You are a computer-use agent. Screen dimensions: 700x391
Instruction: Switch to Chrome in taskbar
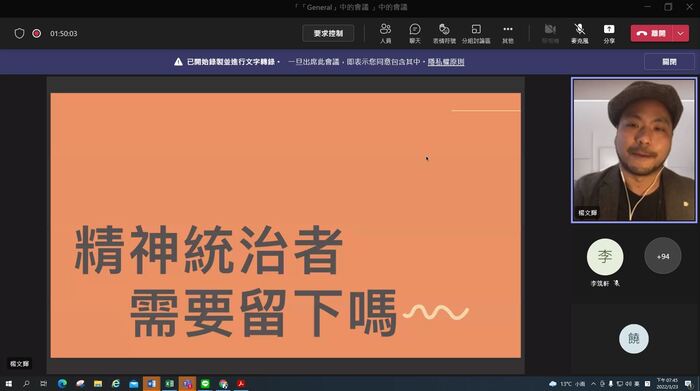[223, 383]
